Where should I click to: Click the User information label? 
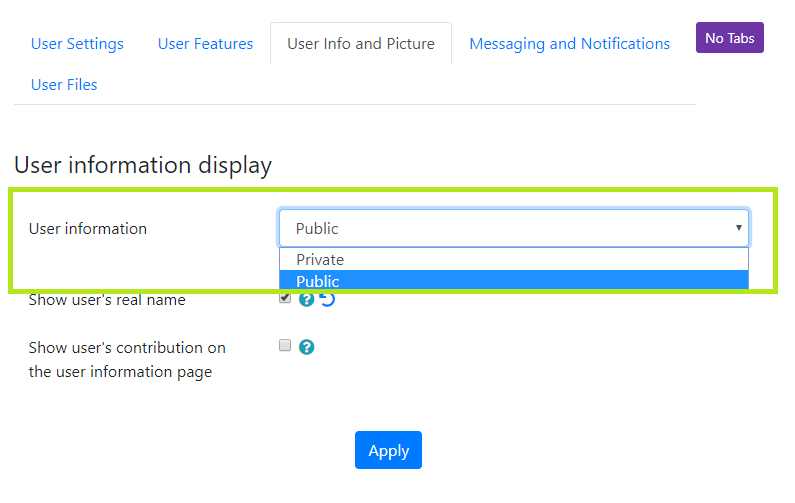(88, 229)
